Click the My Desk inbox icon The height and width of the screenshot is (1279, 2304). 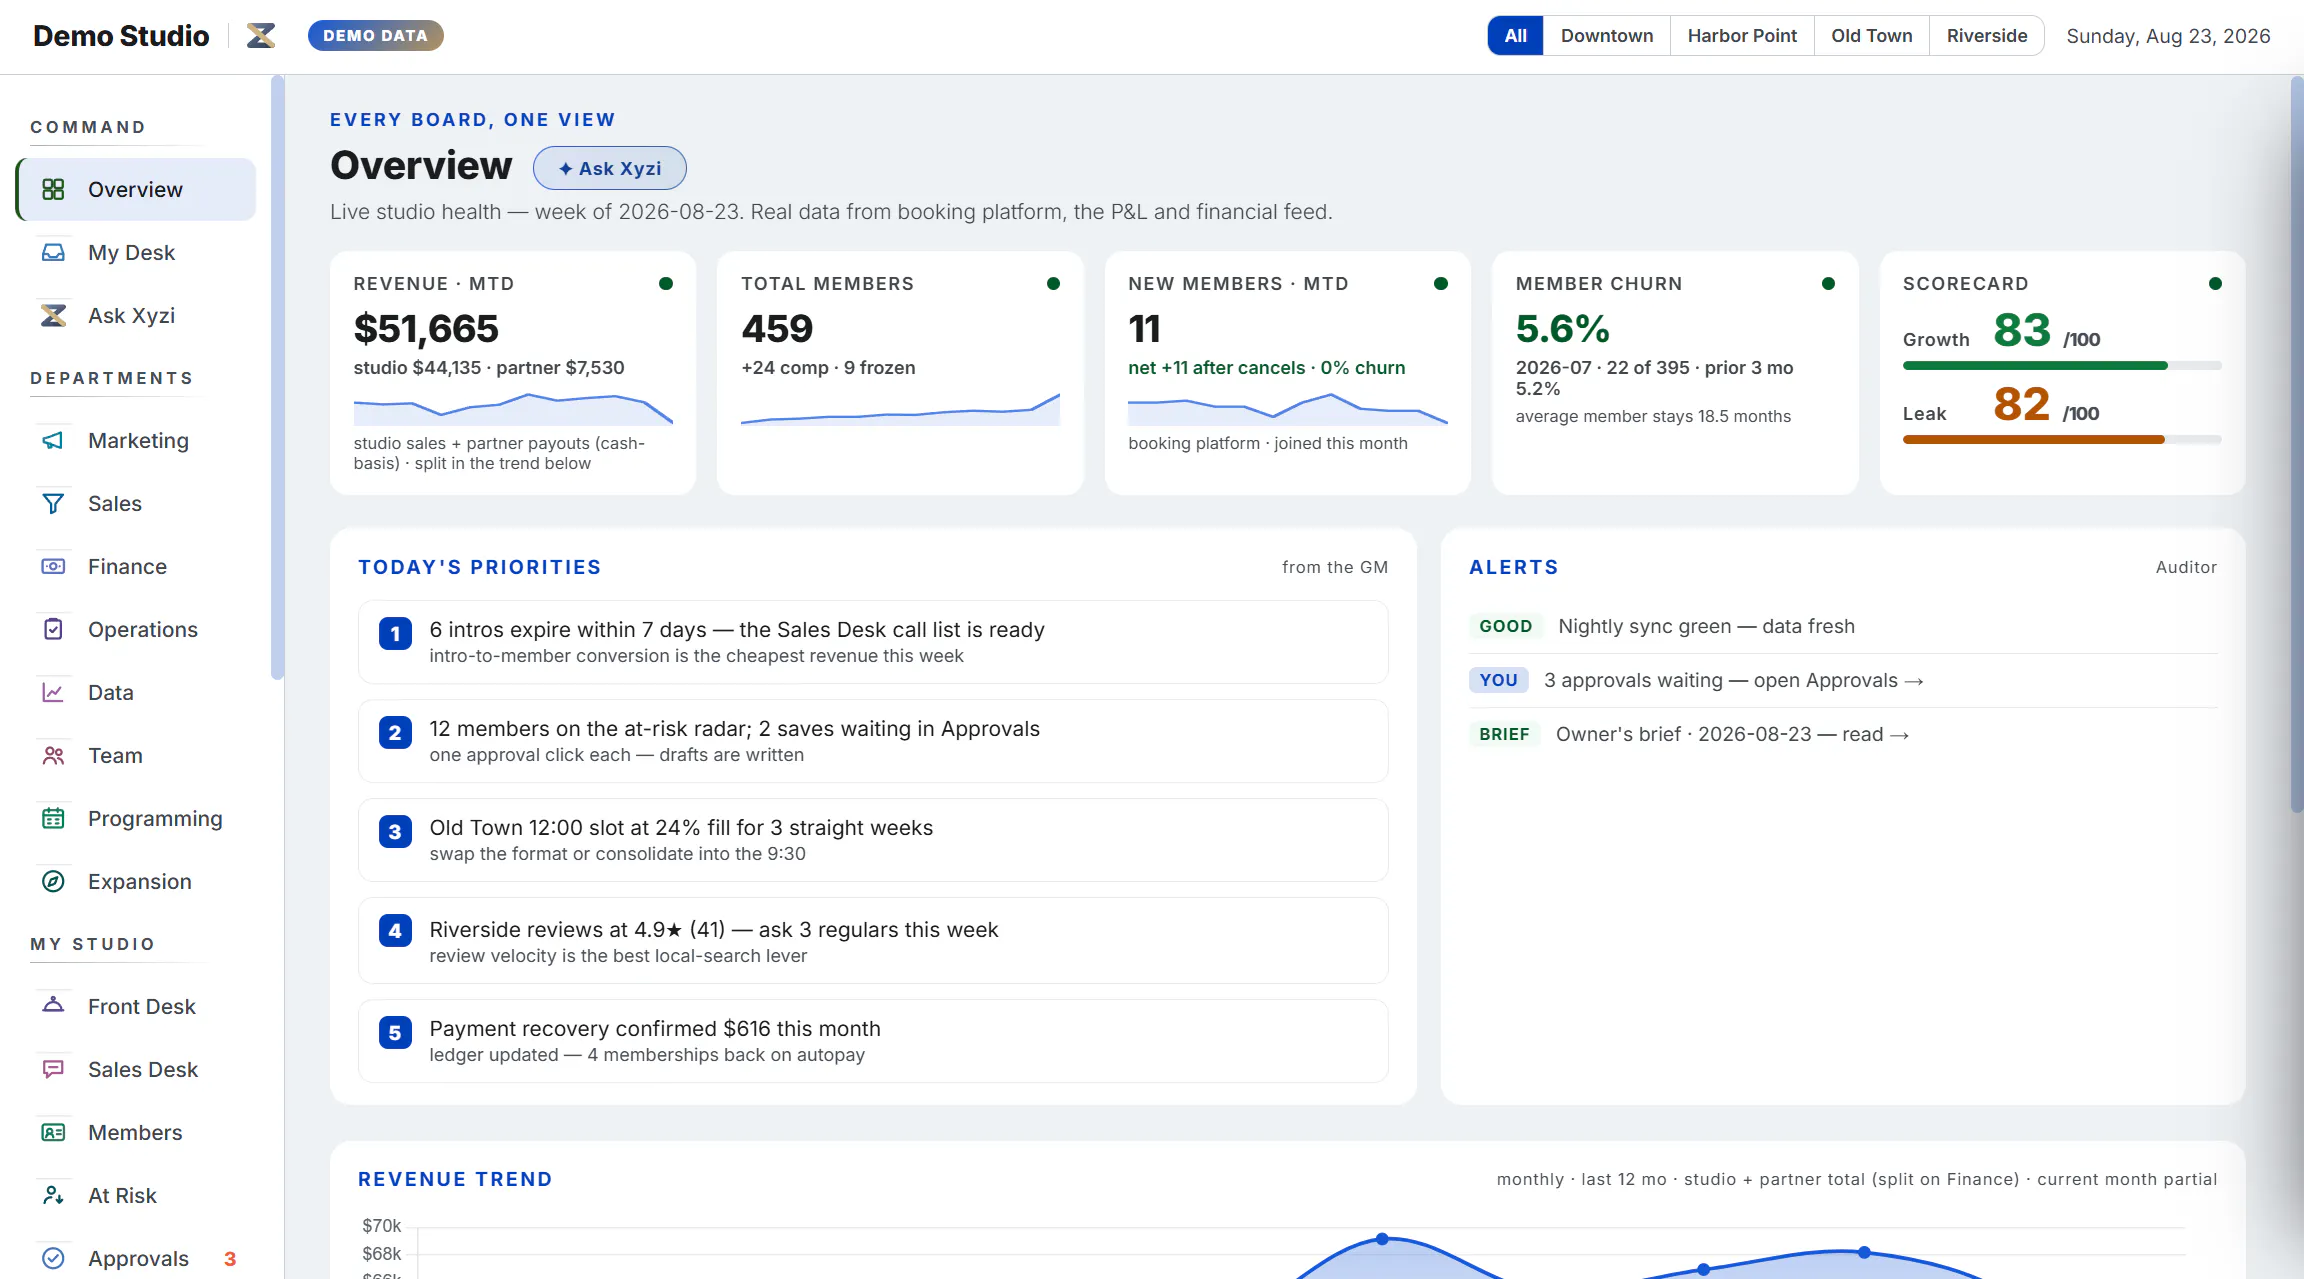(x=53, y=252)
